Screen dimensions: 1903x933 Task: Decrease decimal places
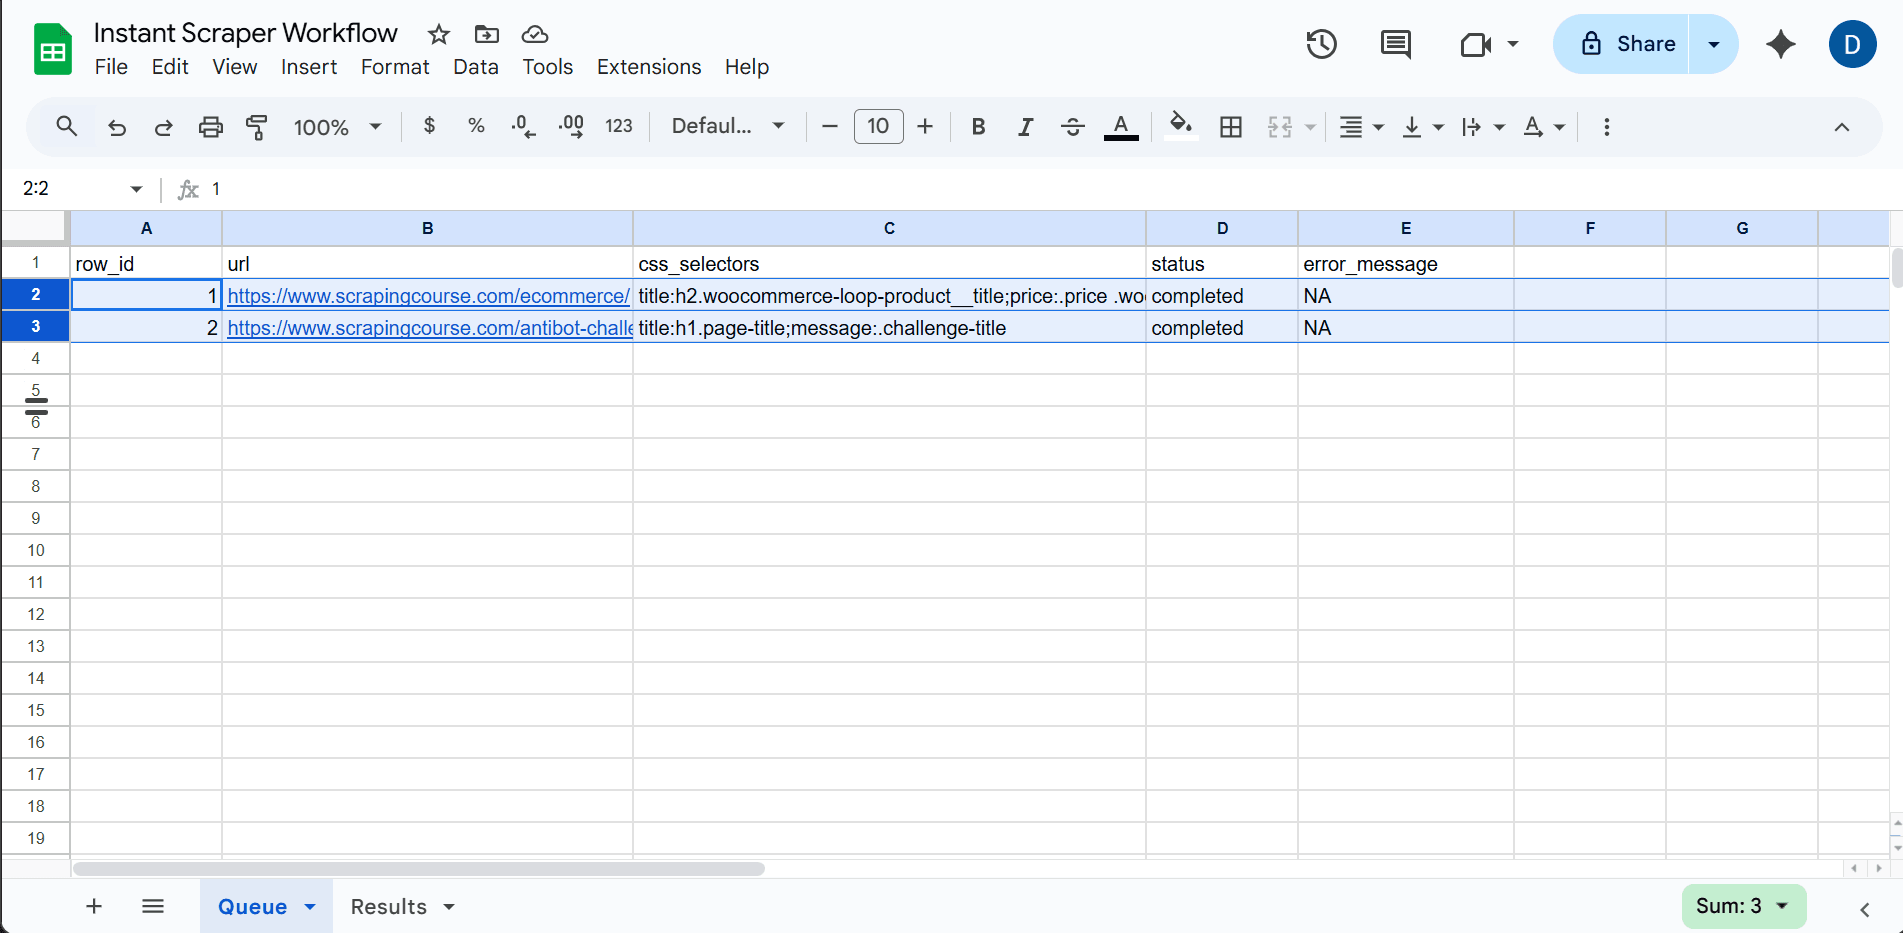523,127
